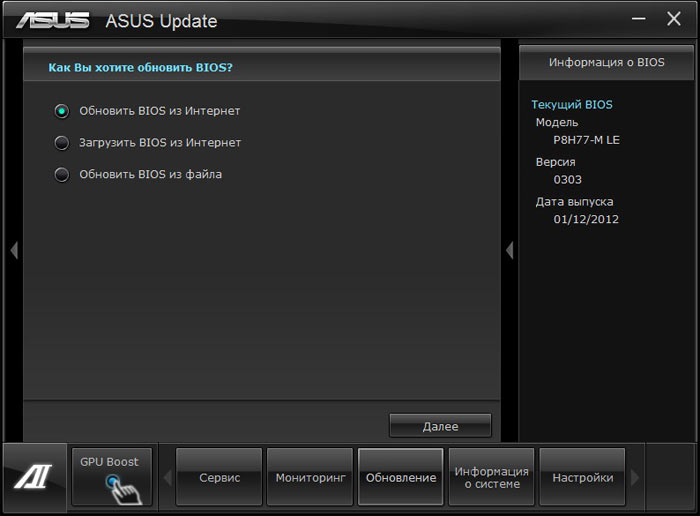This screenshot has height=516, width=700.
Task: Open Информация о системе section
Action: pyautogui.click(x=492, y=477)
